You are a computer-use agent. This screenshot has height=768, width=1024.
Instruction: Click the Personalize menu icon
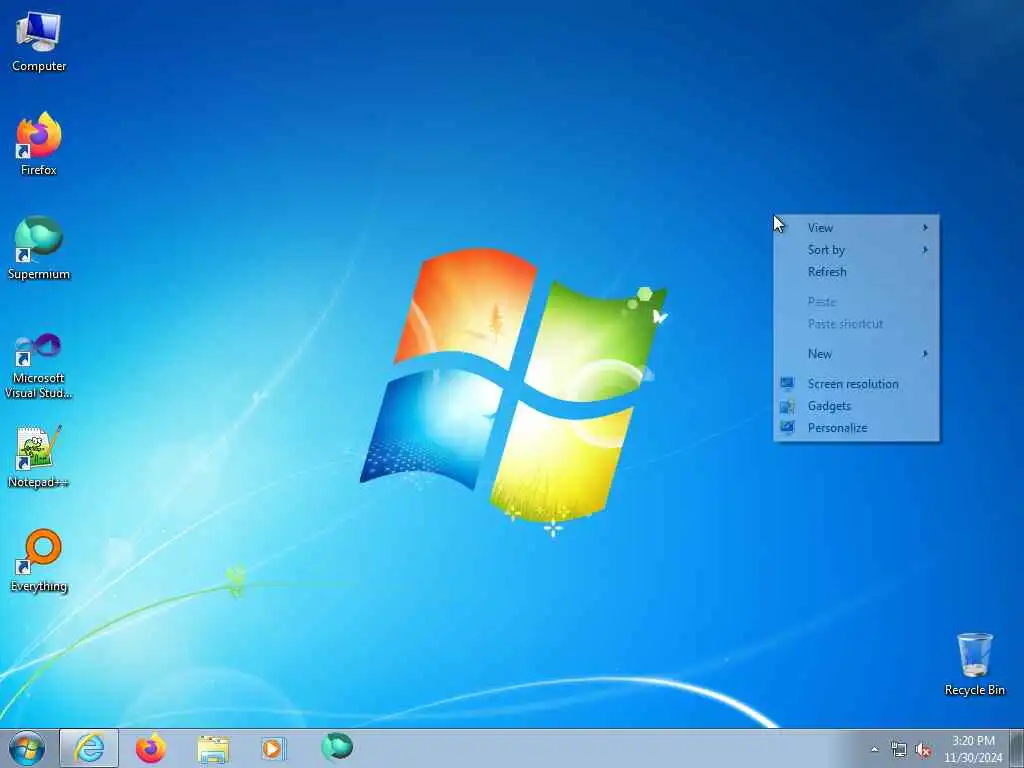[x=787, y=428]
